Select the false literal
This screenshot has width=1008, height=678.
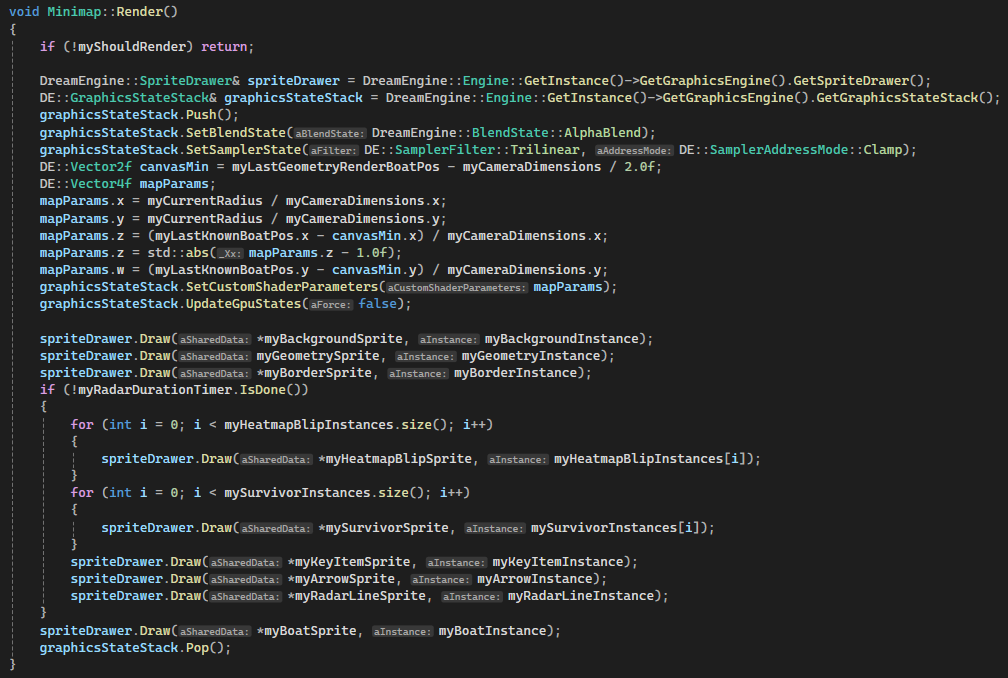click(x=377, y=303)
